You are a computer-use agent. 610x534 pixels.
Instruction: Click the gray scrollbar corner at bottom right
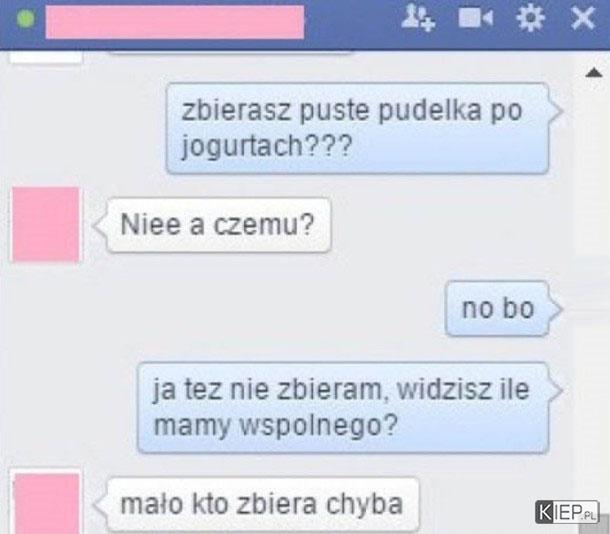pyautogui.click(x=594, y=524)
